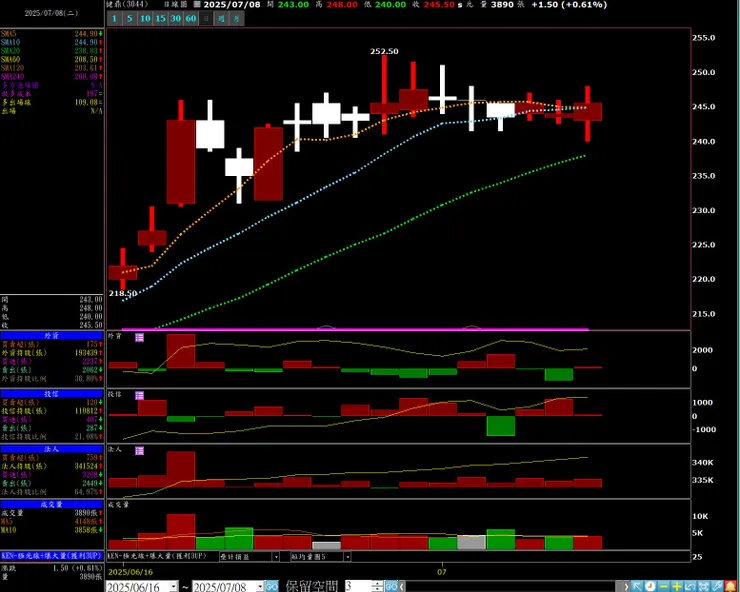Adjust the 保留空間 spinner arrows
The width and height of the screenshot is (740, 592).
tap(377, 587)
